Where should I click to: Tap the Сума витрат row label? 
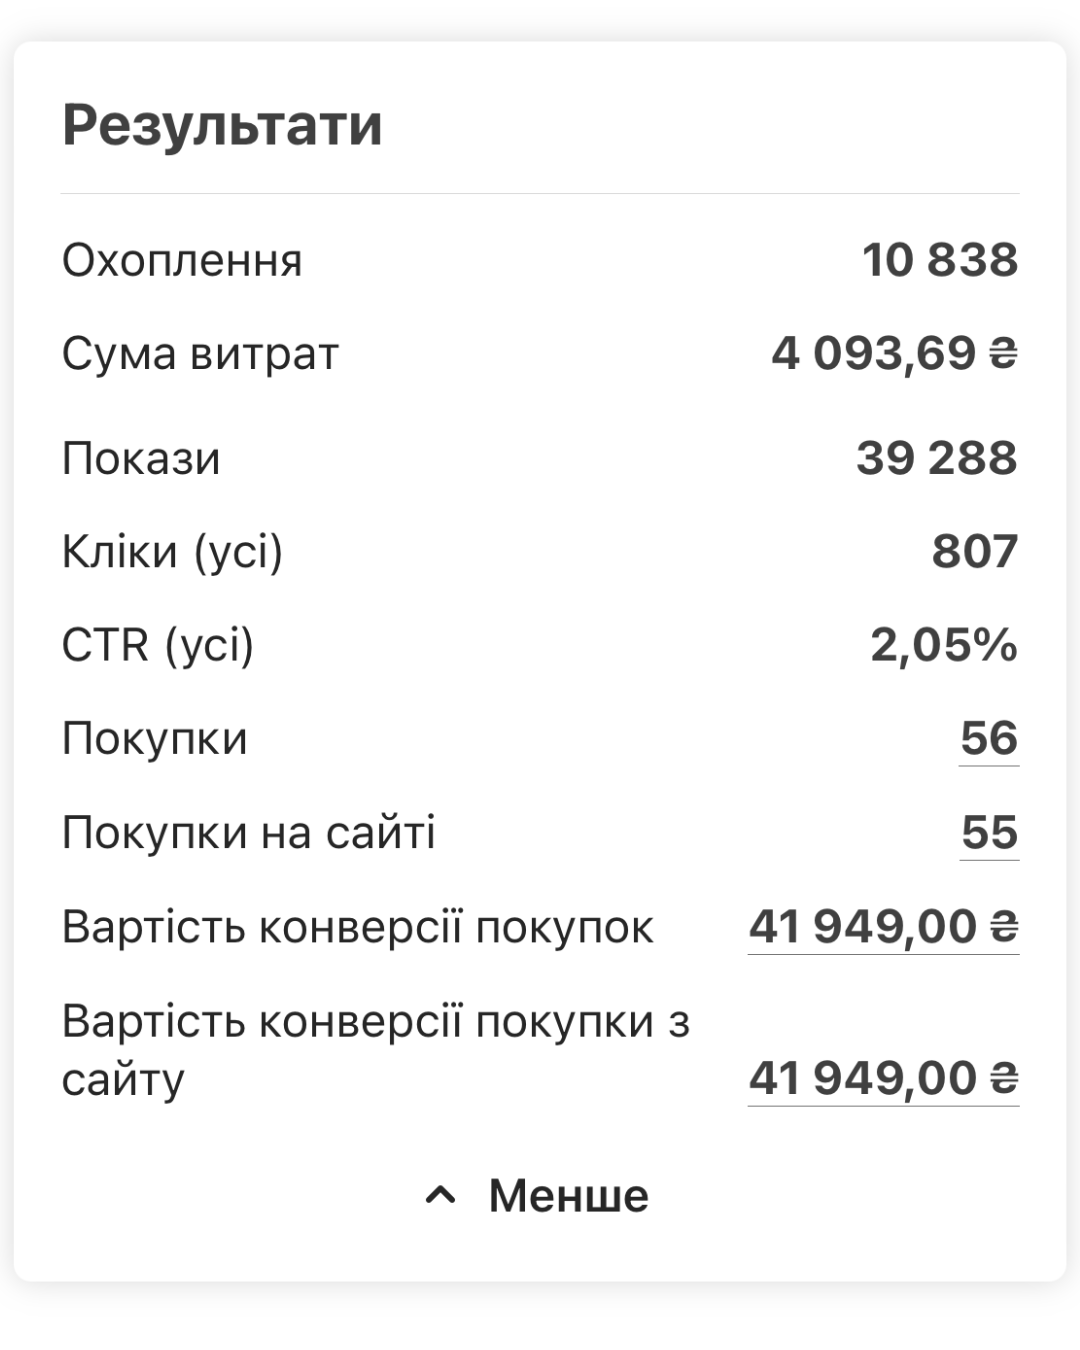click(200, 354)
